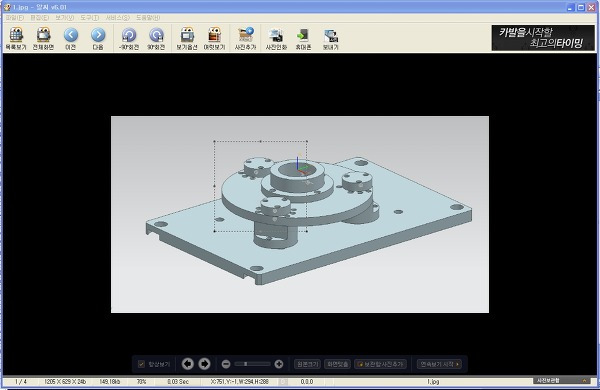Viewport: 600px width, 390px height.
Task: Click the original size (원본크기) button
Action: 307,364
